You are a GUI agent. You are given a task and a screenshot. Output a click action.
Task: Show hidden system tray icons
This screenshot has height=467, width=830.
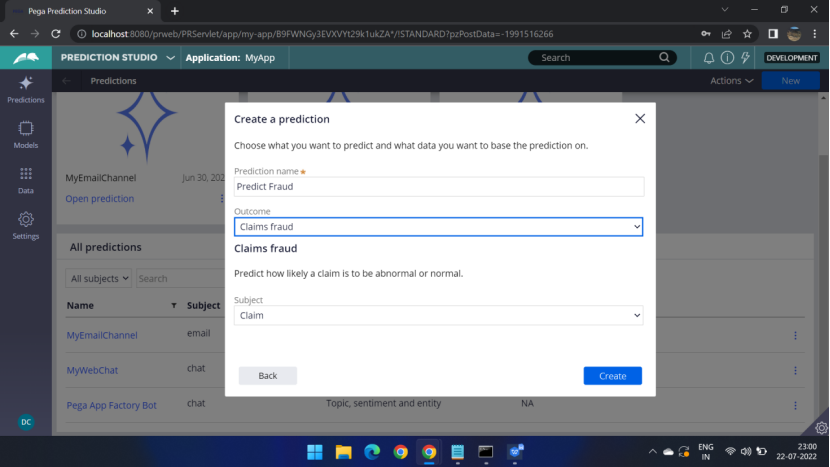click(x=652, y=452)
